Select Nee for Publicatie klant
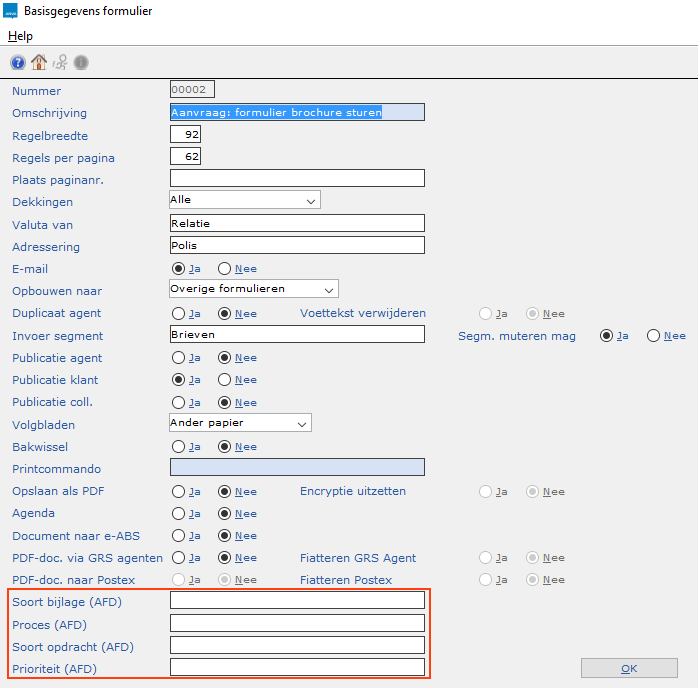This screenshot has width=698, height=688. click(x=224, y=380)
